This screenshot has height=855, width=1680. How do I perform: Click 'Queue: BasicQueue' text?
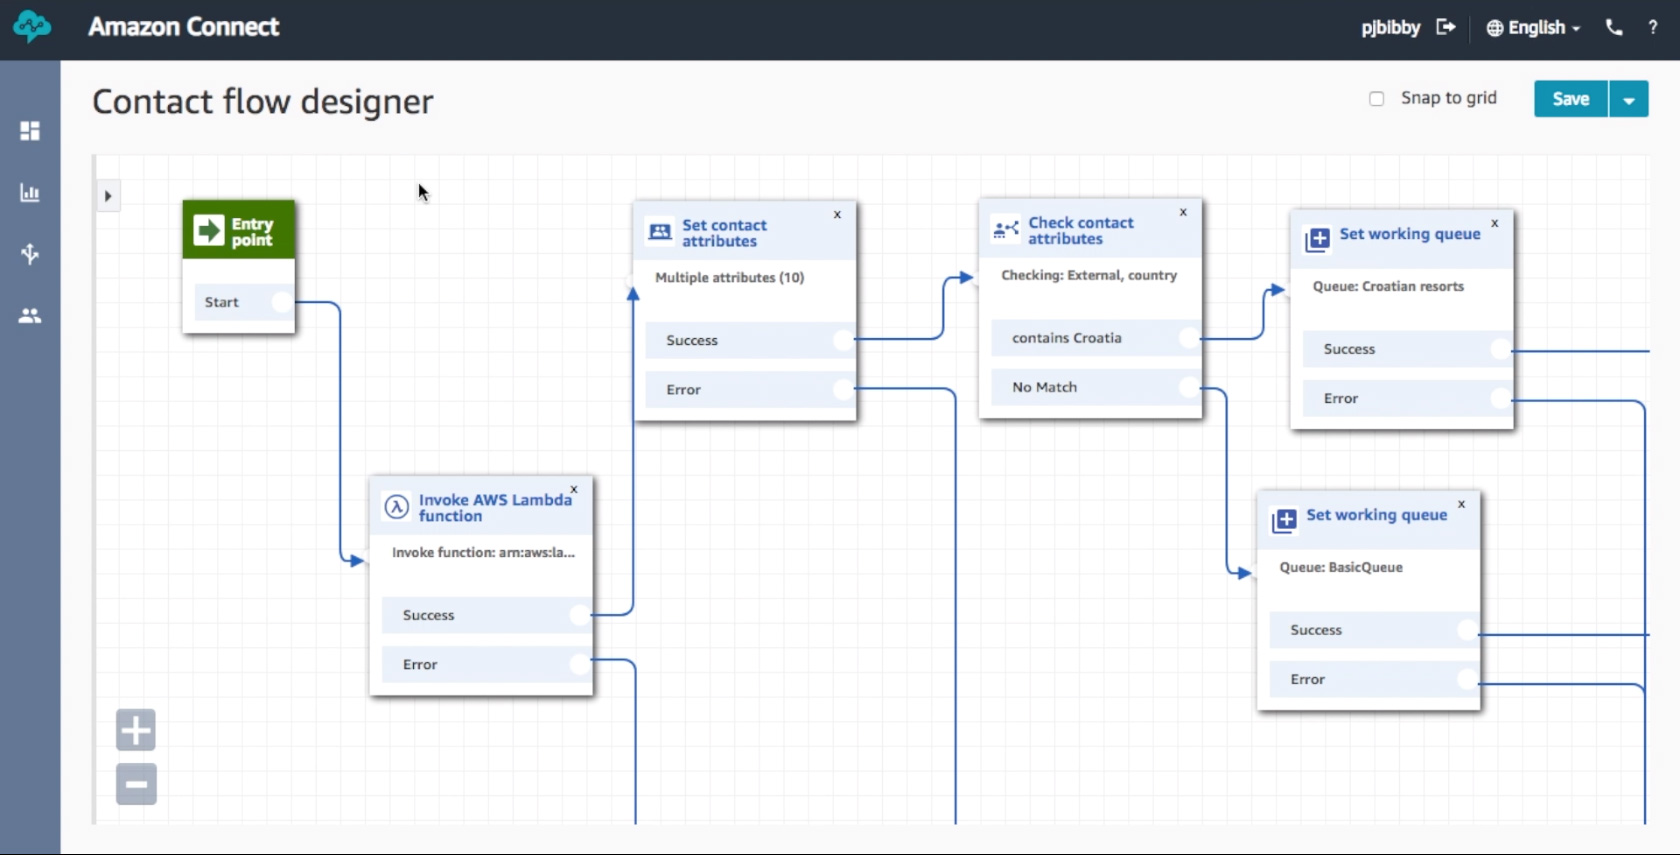click(1341, 567)
